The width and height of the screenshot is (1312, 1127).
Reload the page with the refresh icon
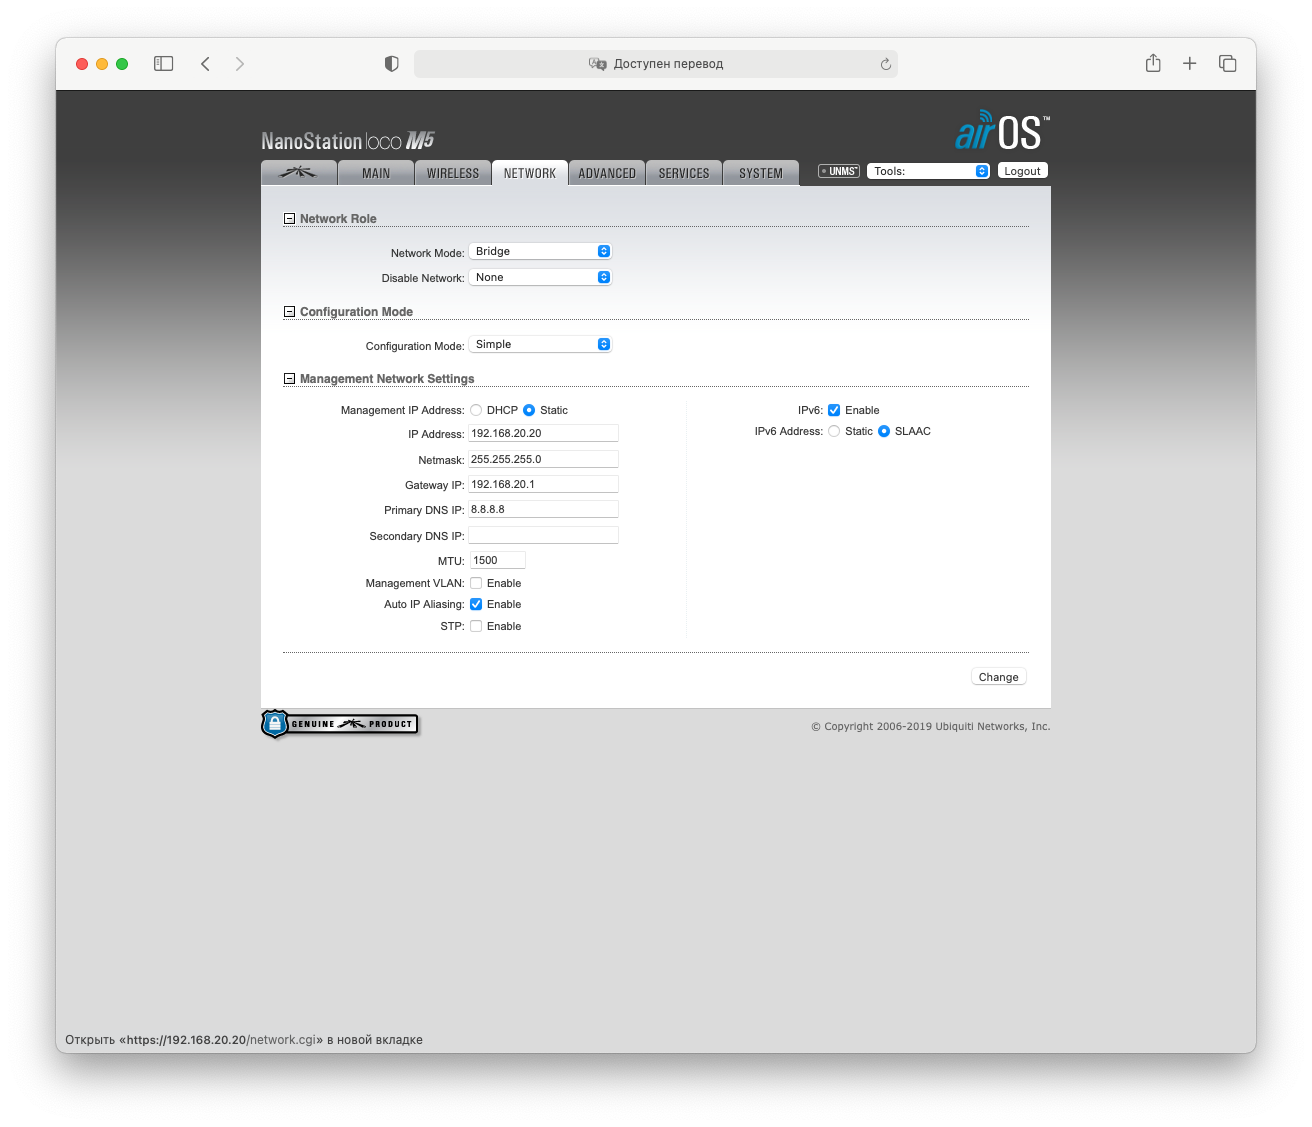[885, 64]
